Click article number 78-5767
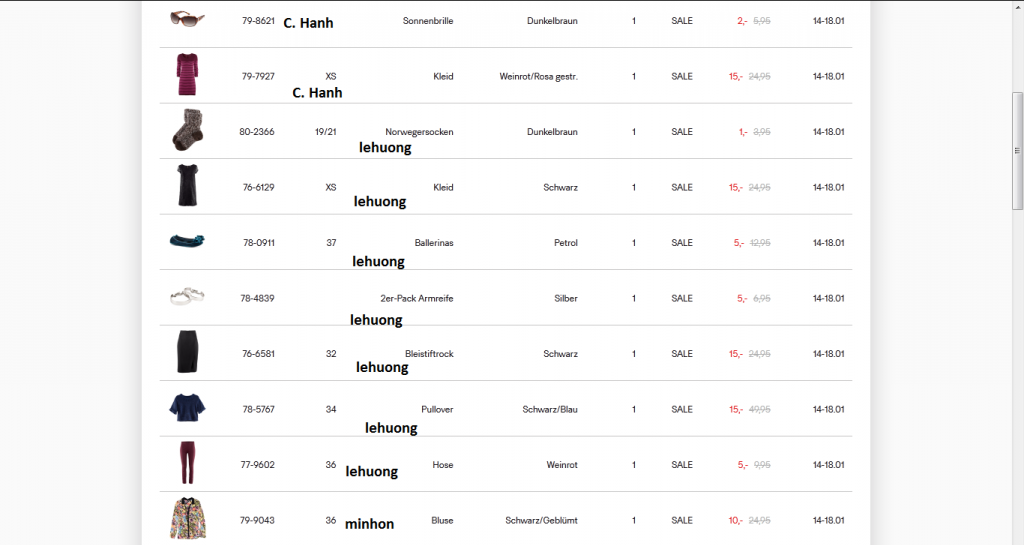This screenshot has width=1024, height=545. tap(258, 409)
